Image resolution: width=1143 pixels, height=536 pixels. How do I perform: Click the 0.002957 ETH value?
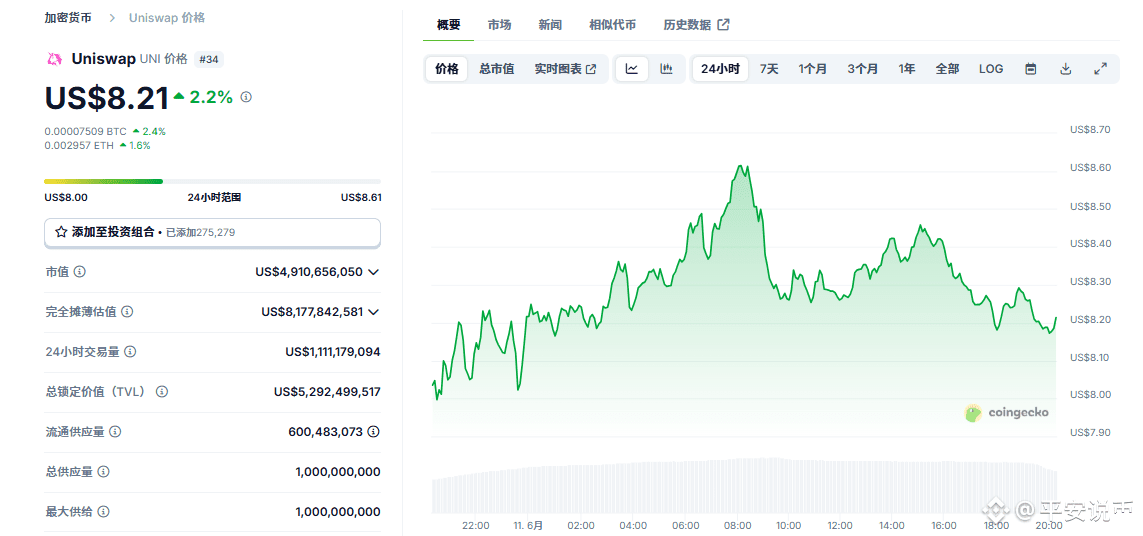coord(79,145)
